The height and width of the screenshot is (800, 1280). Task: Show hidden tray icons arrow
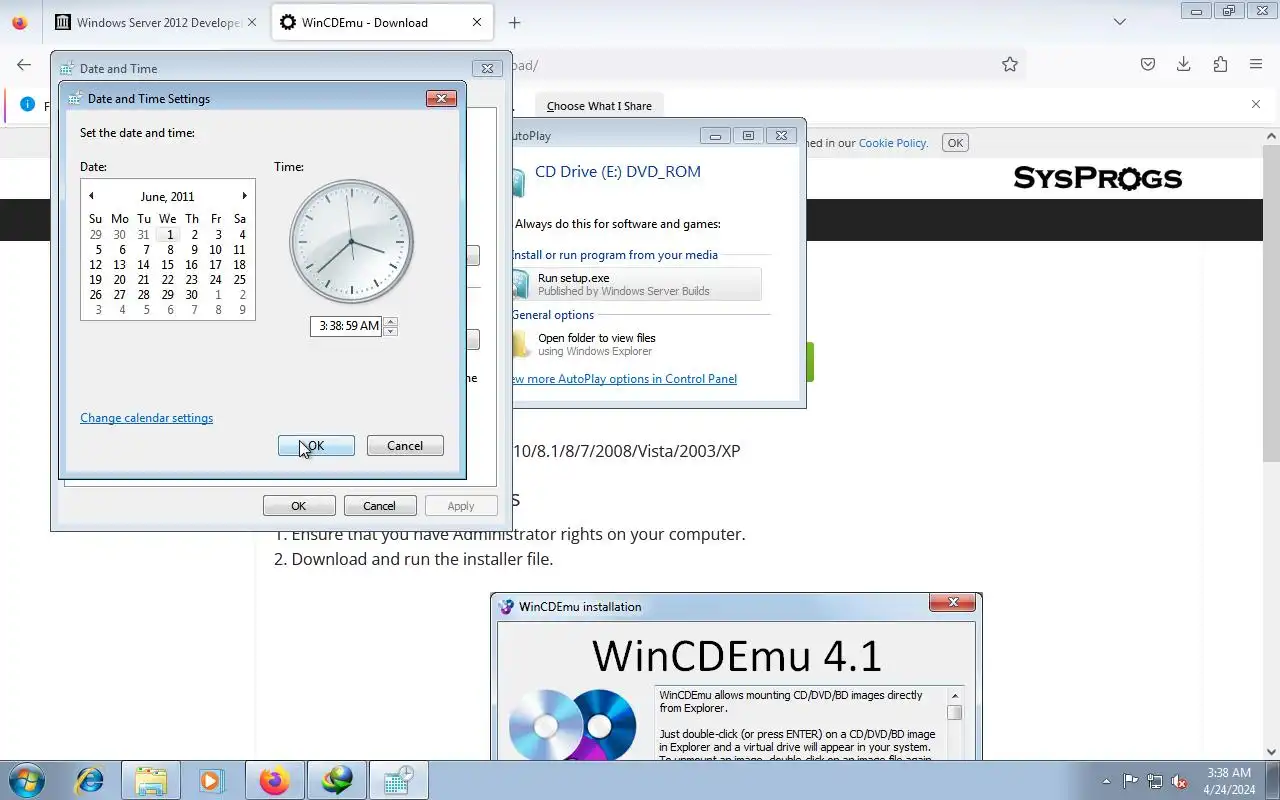[x=1106, y=781]
